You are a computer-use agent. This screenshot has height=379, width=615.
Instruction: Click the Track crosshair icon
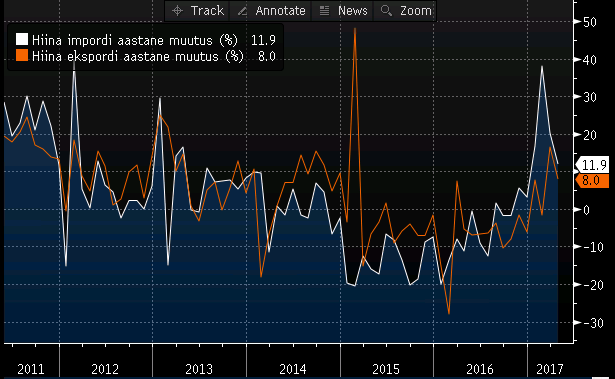click(x=178, y=11)
